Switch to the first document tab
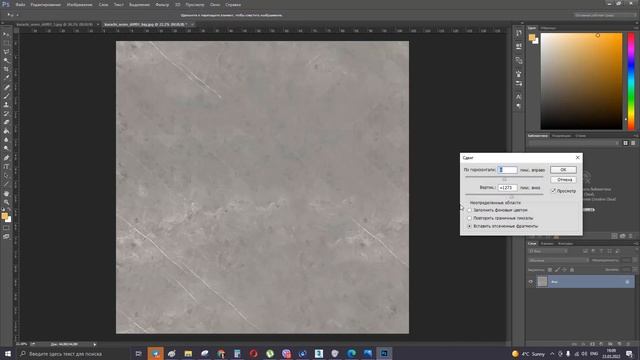Viewport: 640px width, 360px height. [x=54, y=24]
